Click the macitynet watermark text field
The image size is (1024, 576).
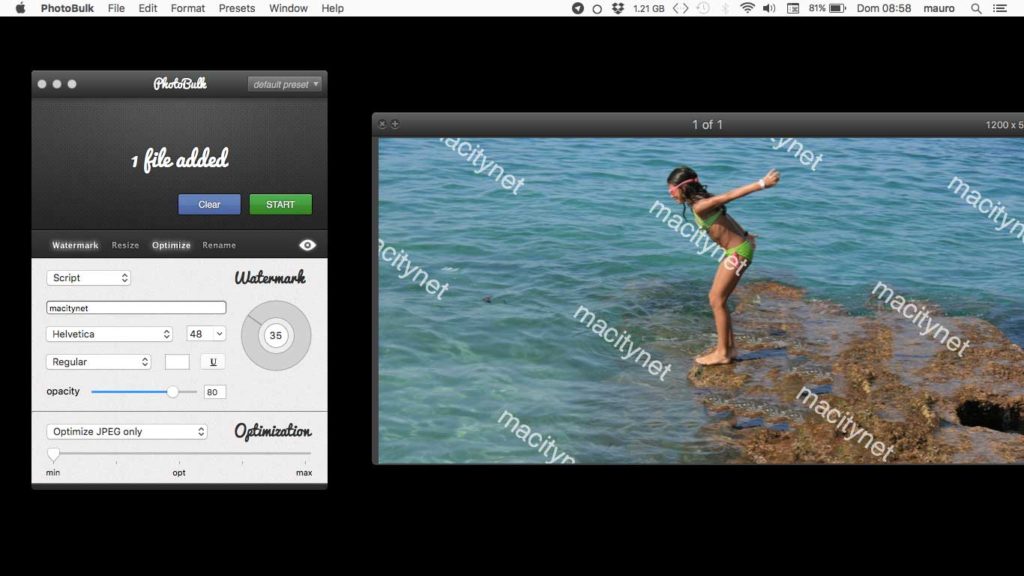(x=136, y=308)
